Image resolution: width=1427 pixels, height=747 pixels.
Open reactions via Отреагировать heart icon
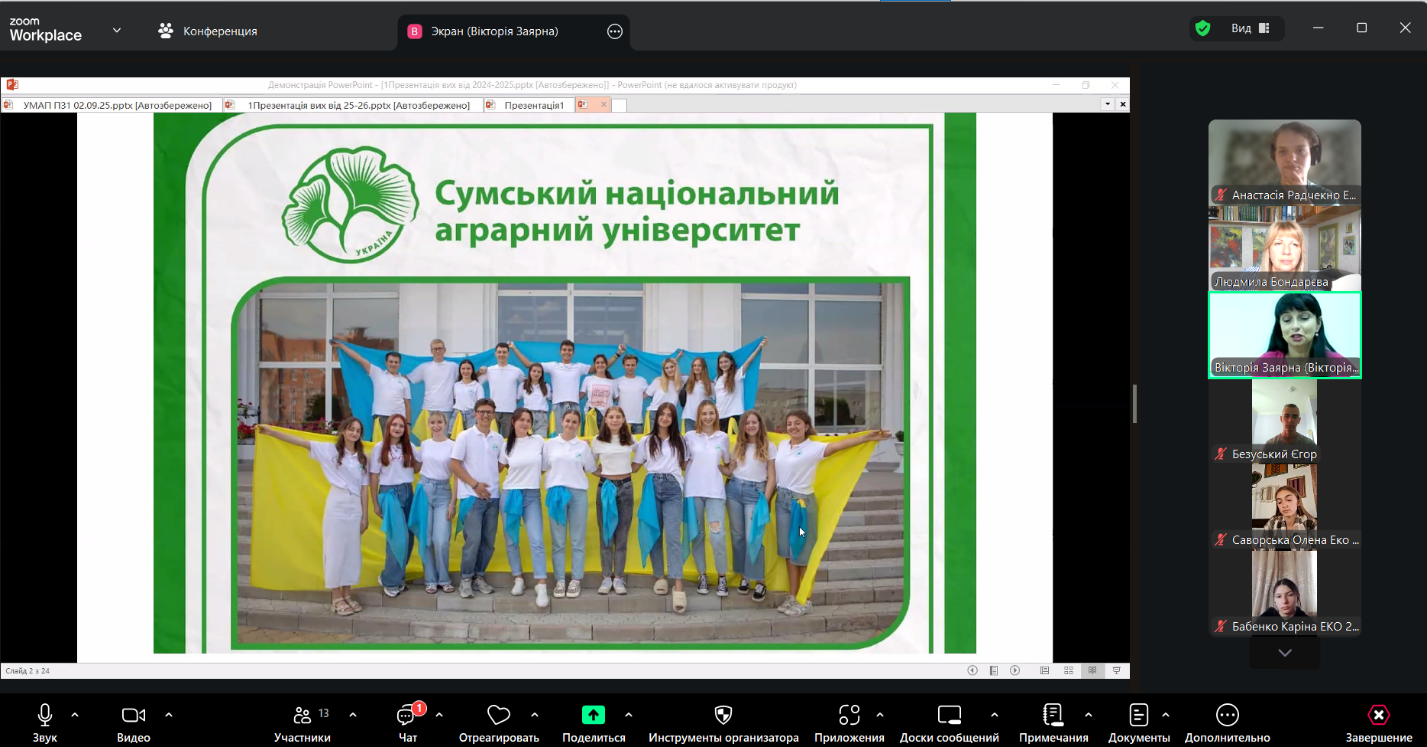point(499,715)
